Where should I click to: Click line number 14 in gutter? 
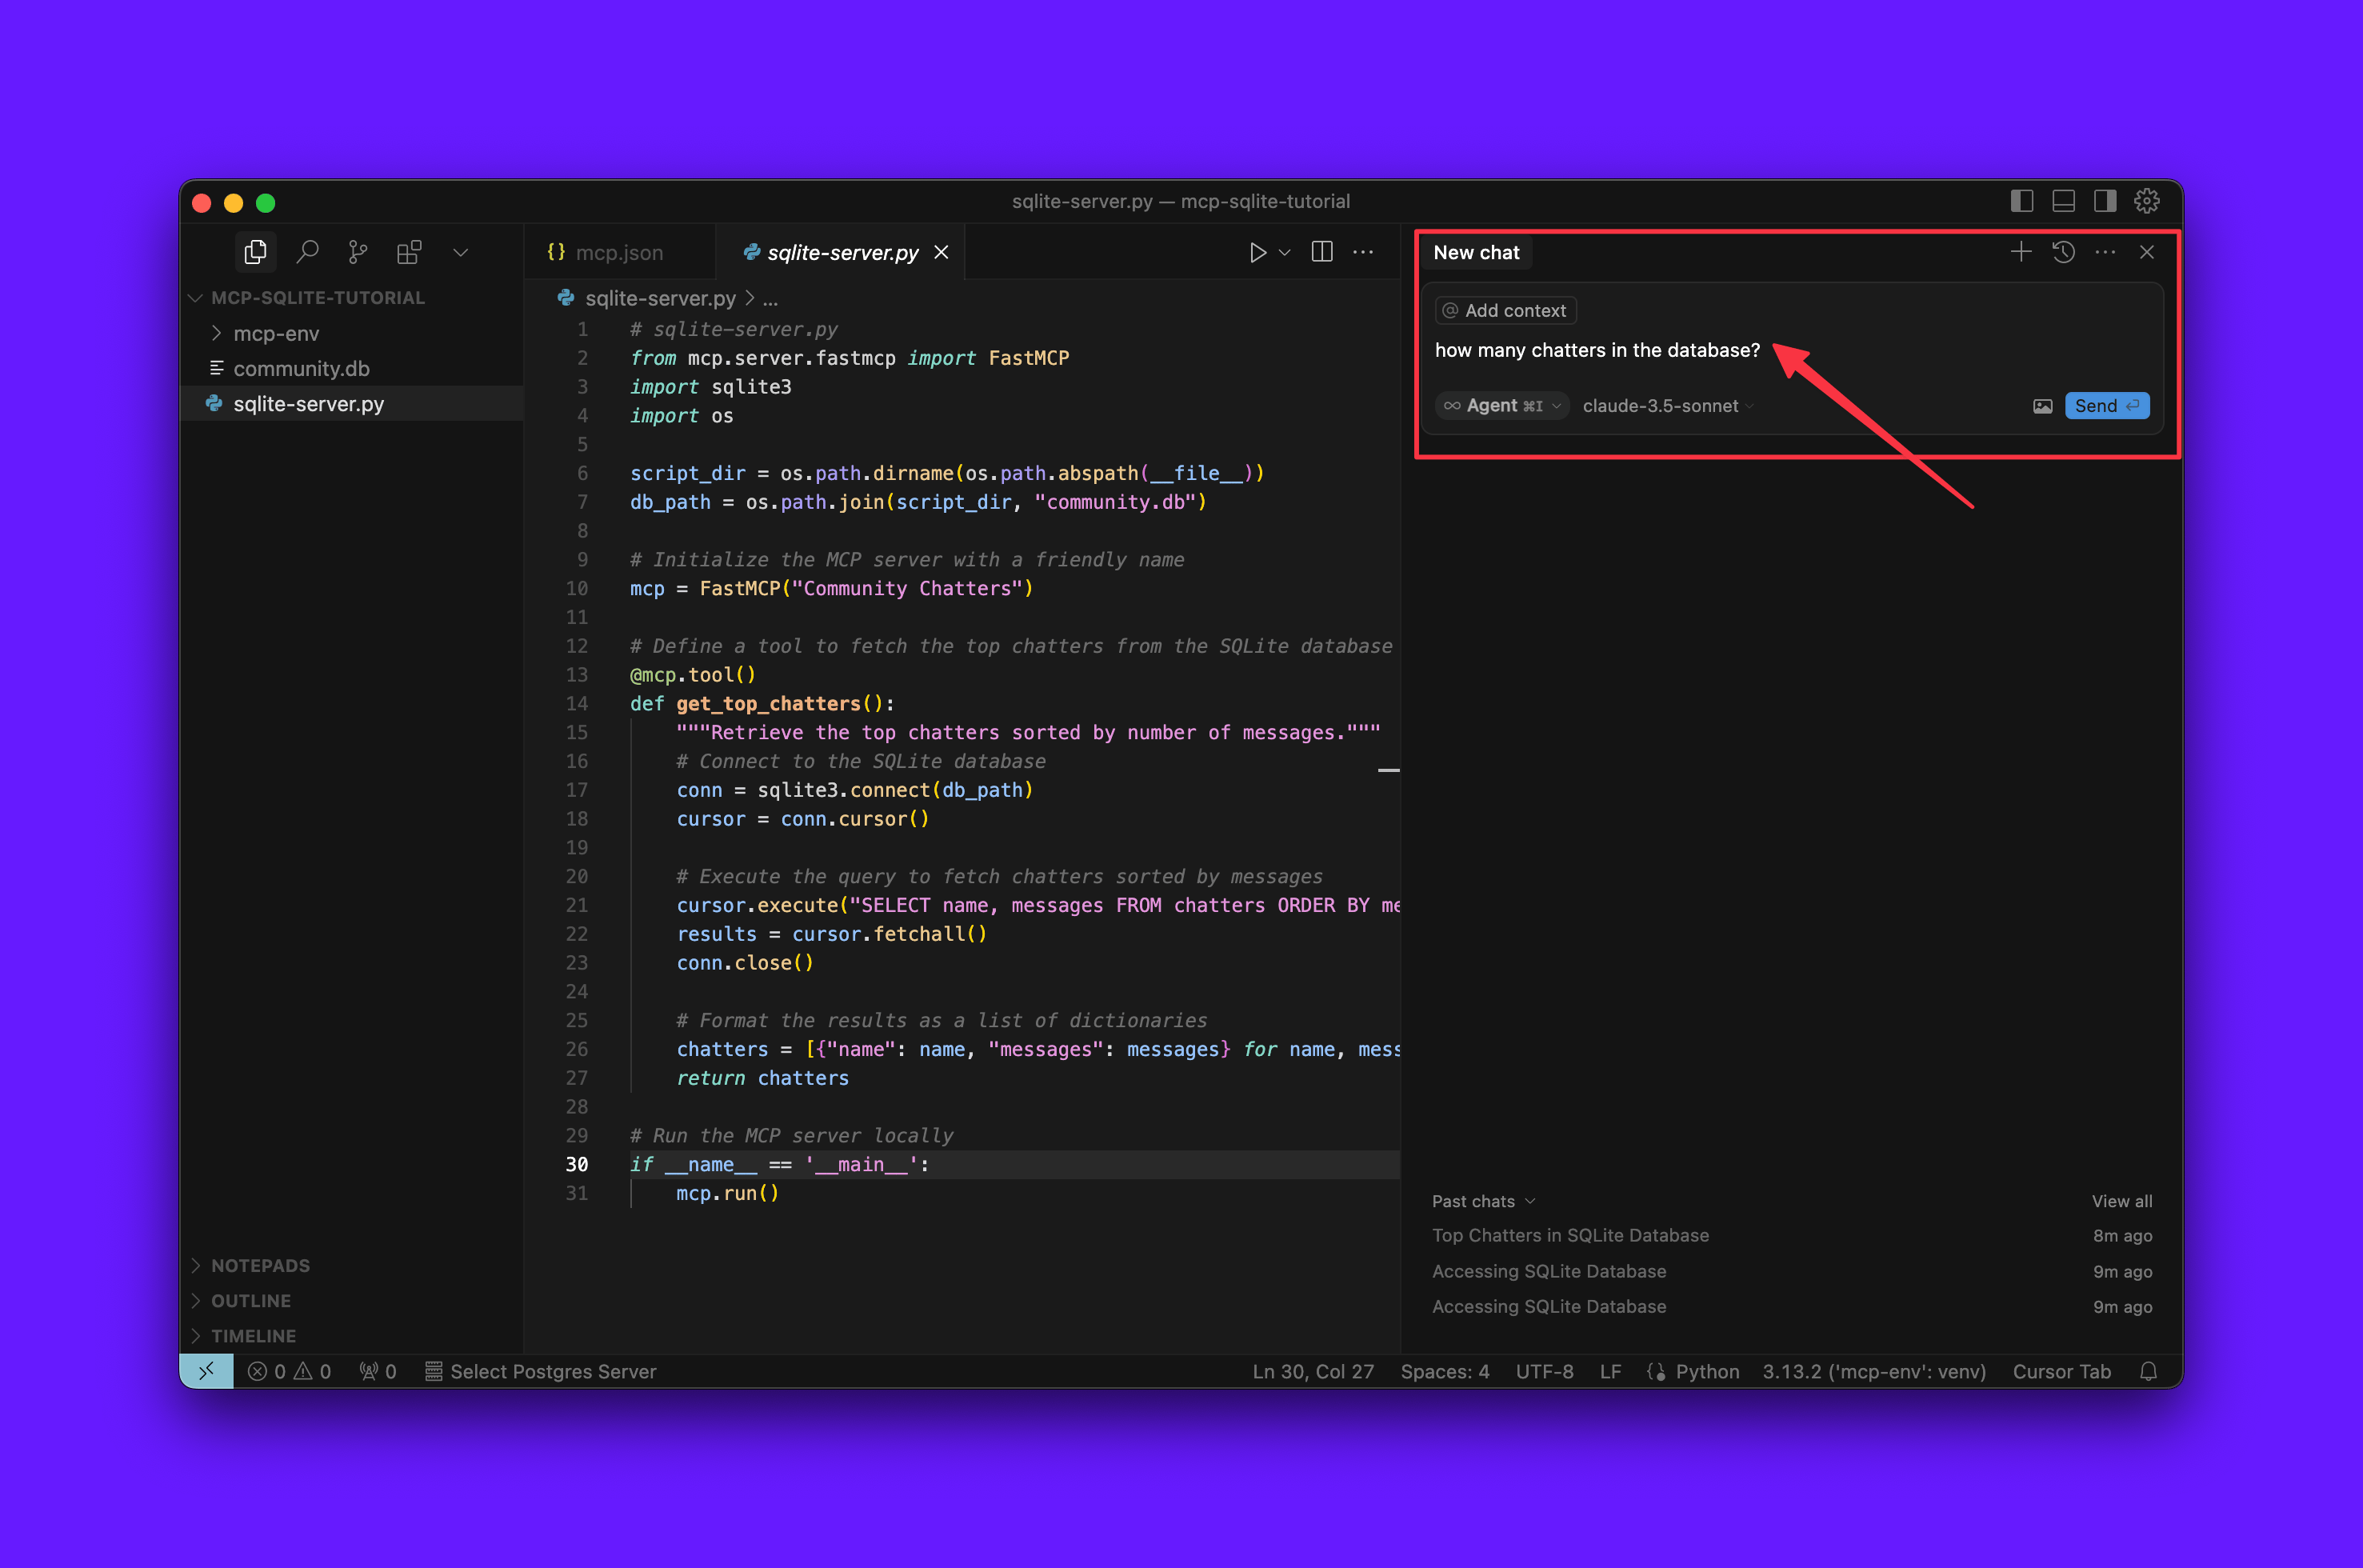(x=577, y=703)
